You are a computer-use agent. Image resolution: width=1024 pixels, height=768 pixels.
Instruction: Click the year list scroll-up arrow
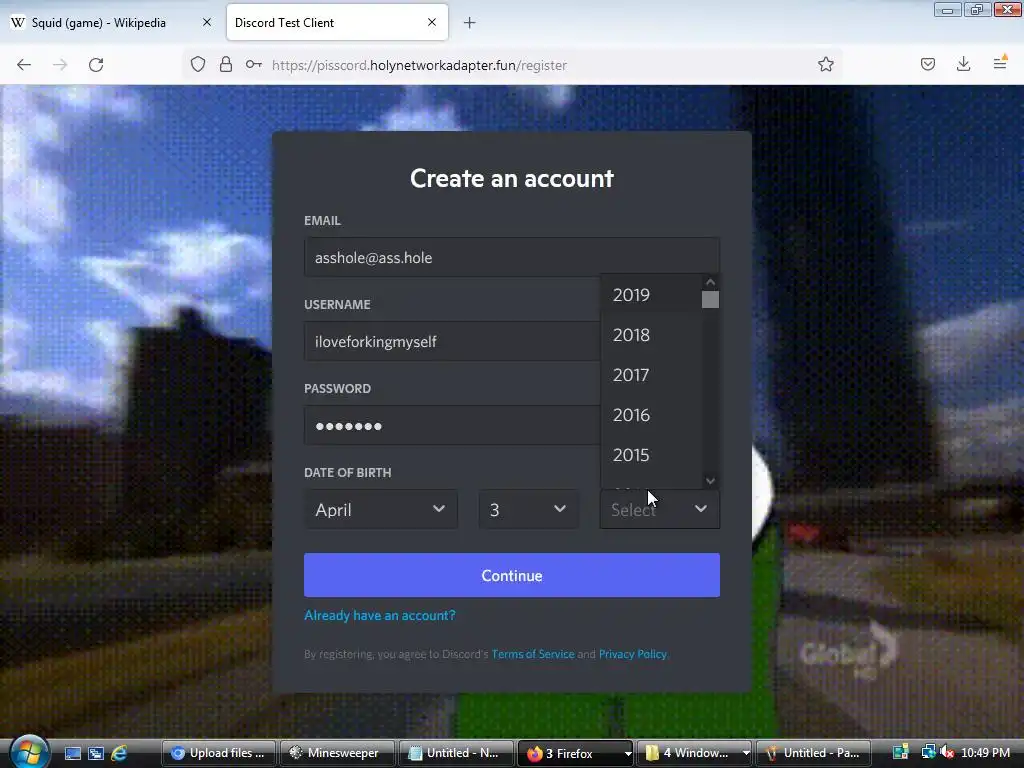click(x=711, y=282)
